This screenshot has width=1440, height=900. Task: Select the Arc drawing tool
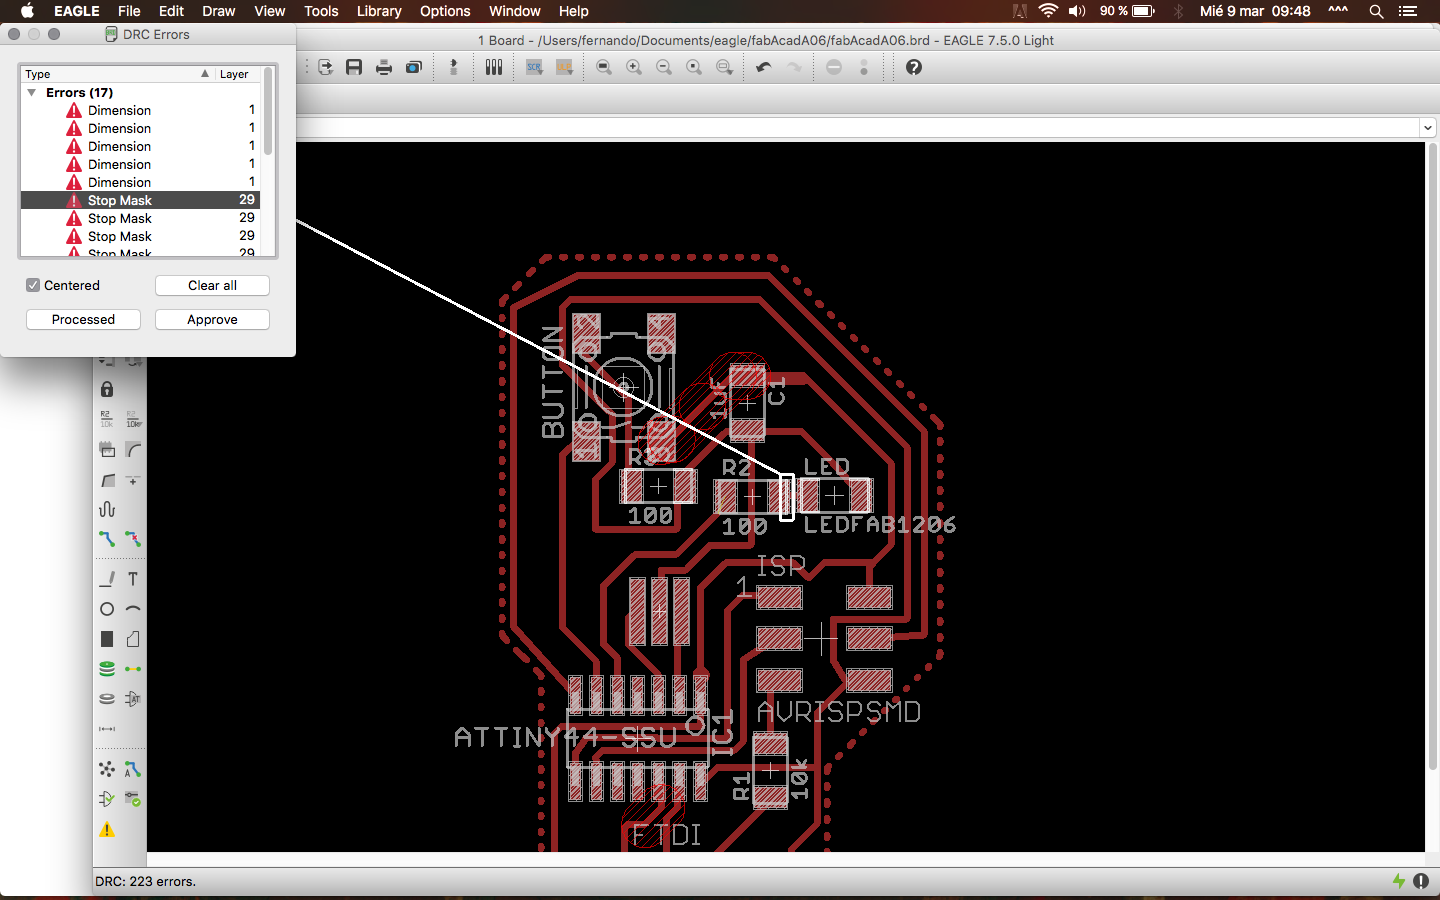click(133, 609)
